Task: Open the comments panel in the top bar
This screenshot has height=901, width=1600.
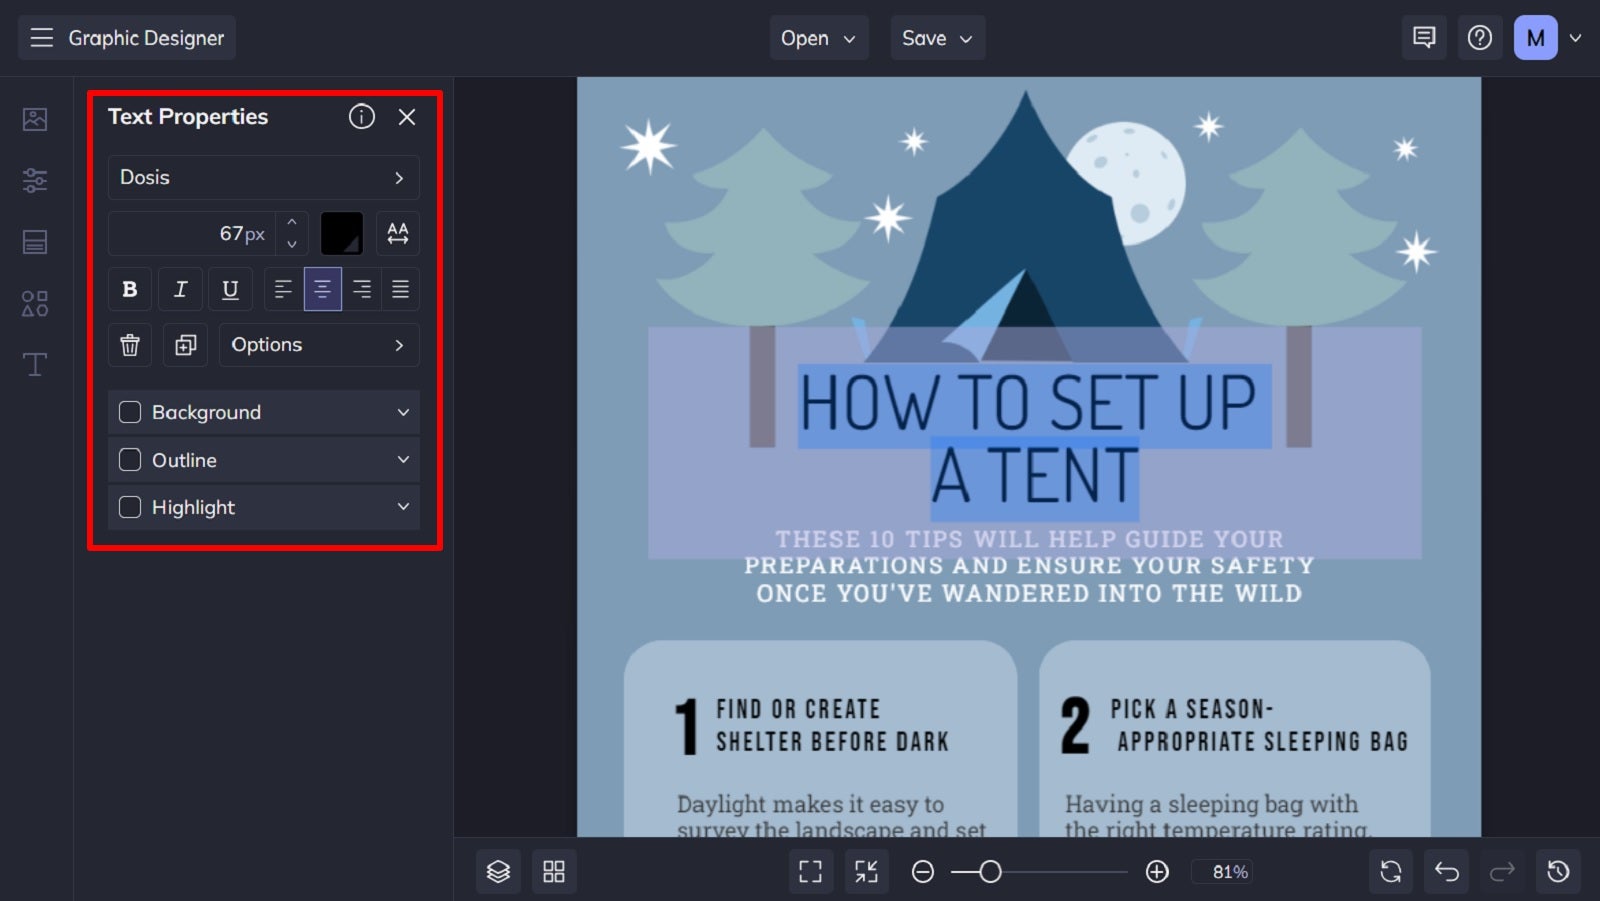Action: [x=1423, y=37]
